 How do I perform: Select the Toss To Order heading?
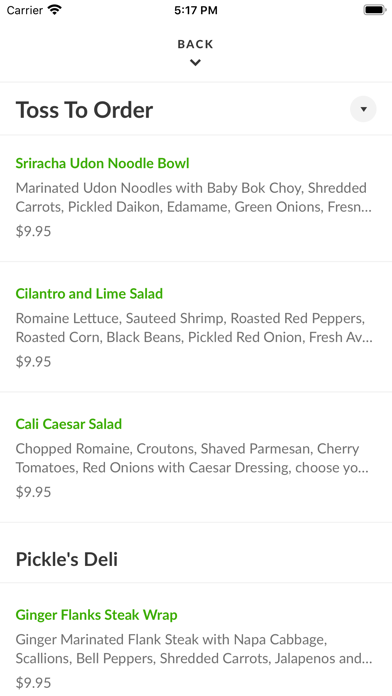pos(84,110)
